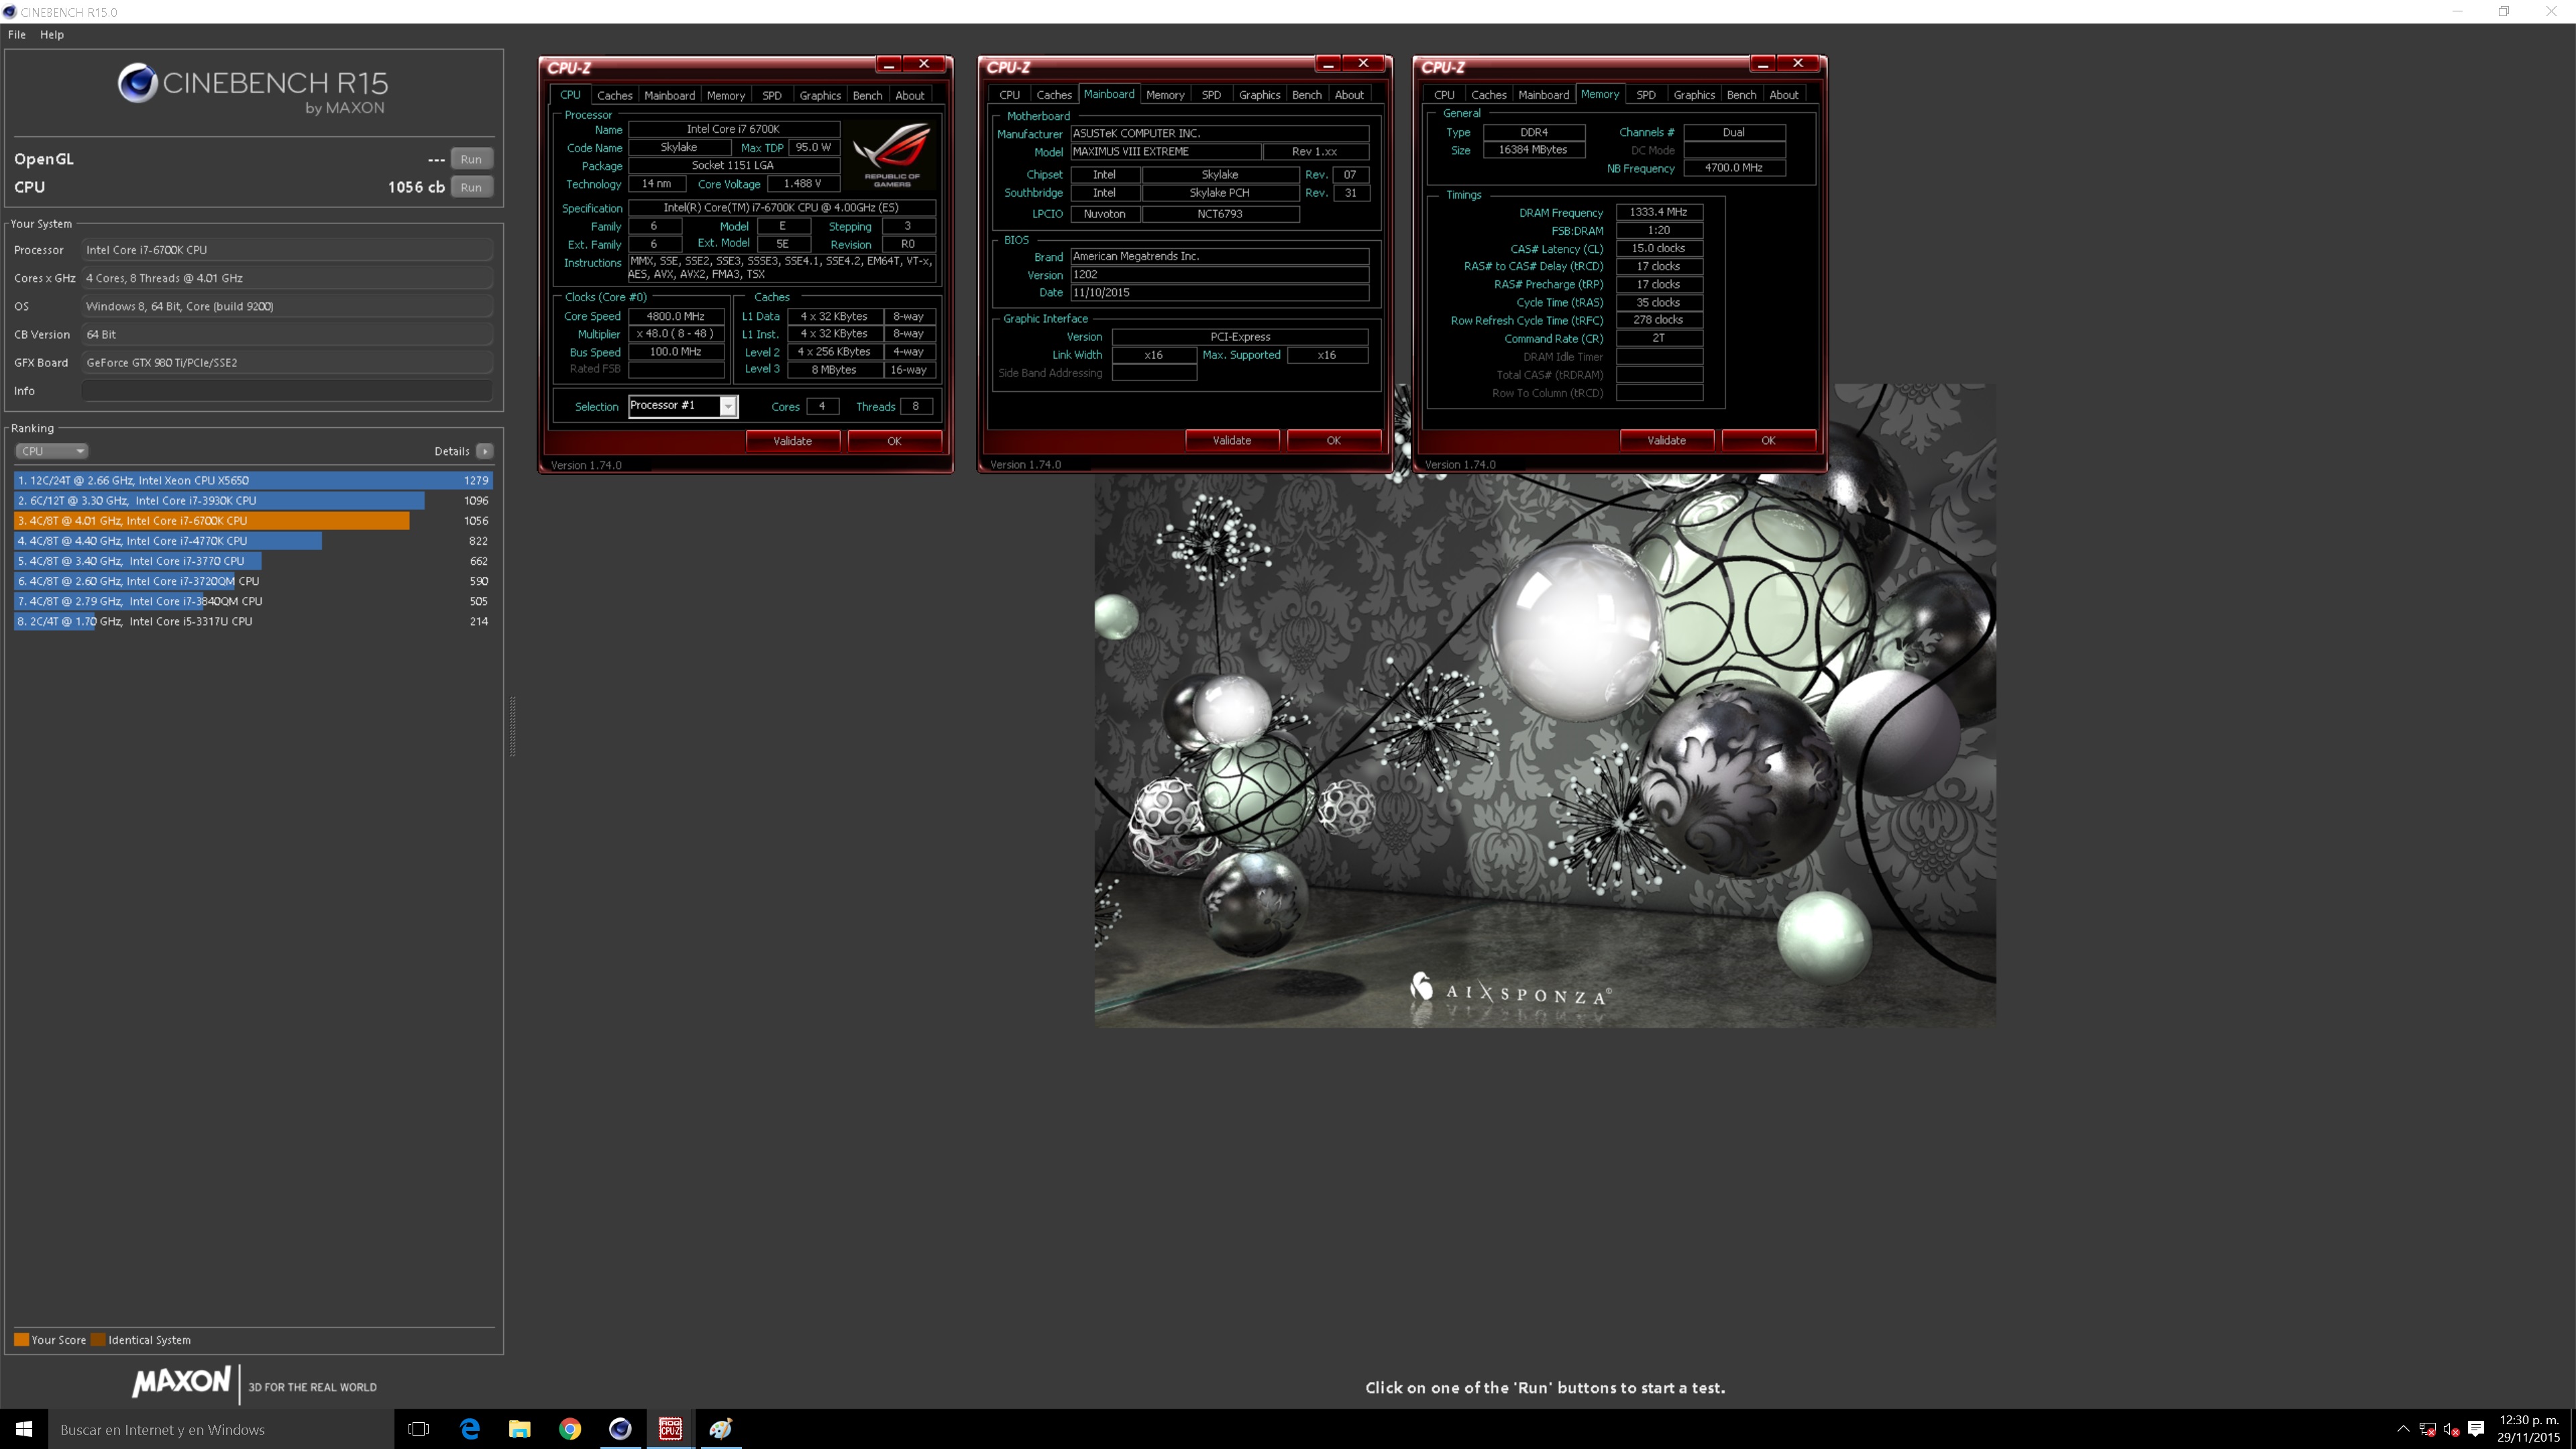Switch to CPU-Z via taskbar icon
2576x1449 pixels.
click(x=670, y=1429)
